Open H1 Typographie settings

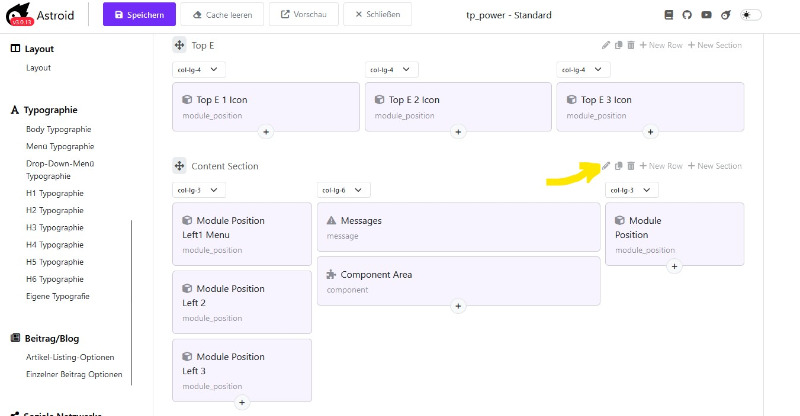click(55, 193)
